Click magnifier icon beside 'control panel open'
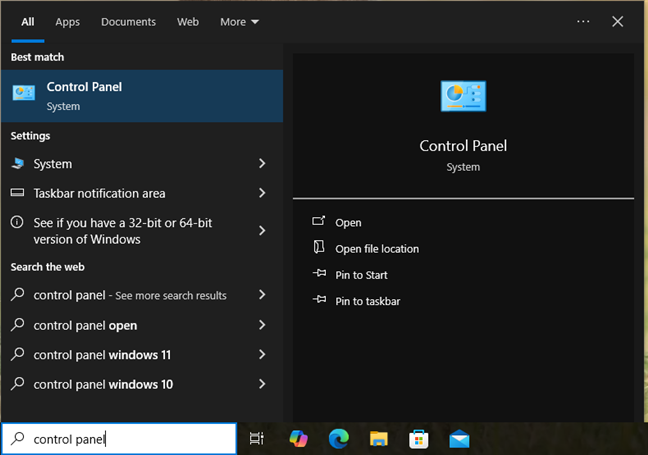Viewport: 648px width, 455px height. click(x=17, y=325)
